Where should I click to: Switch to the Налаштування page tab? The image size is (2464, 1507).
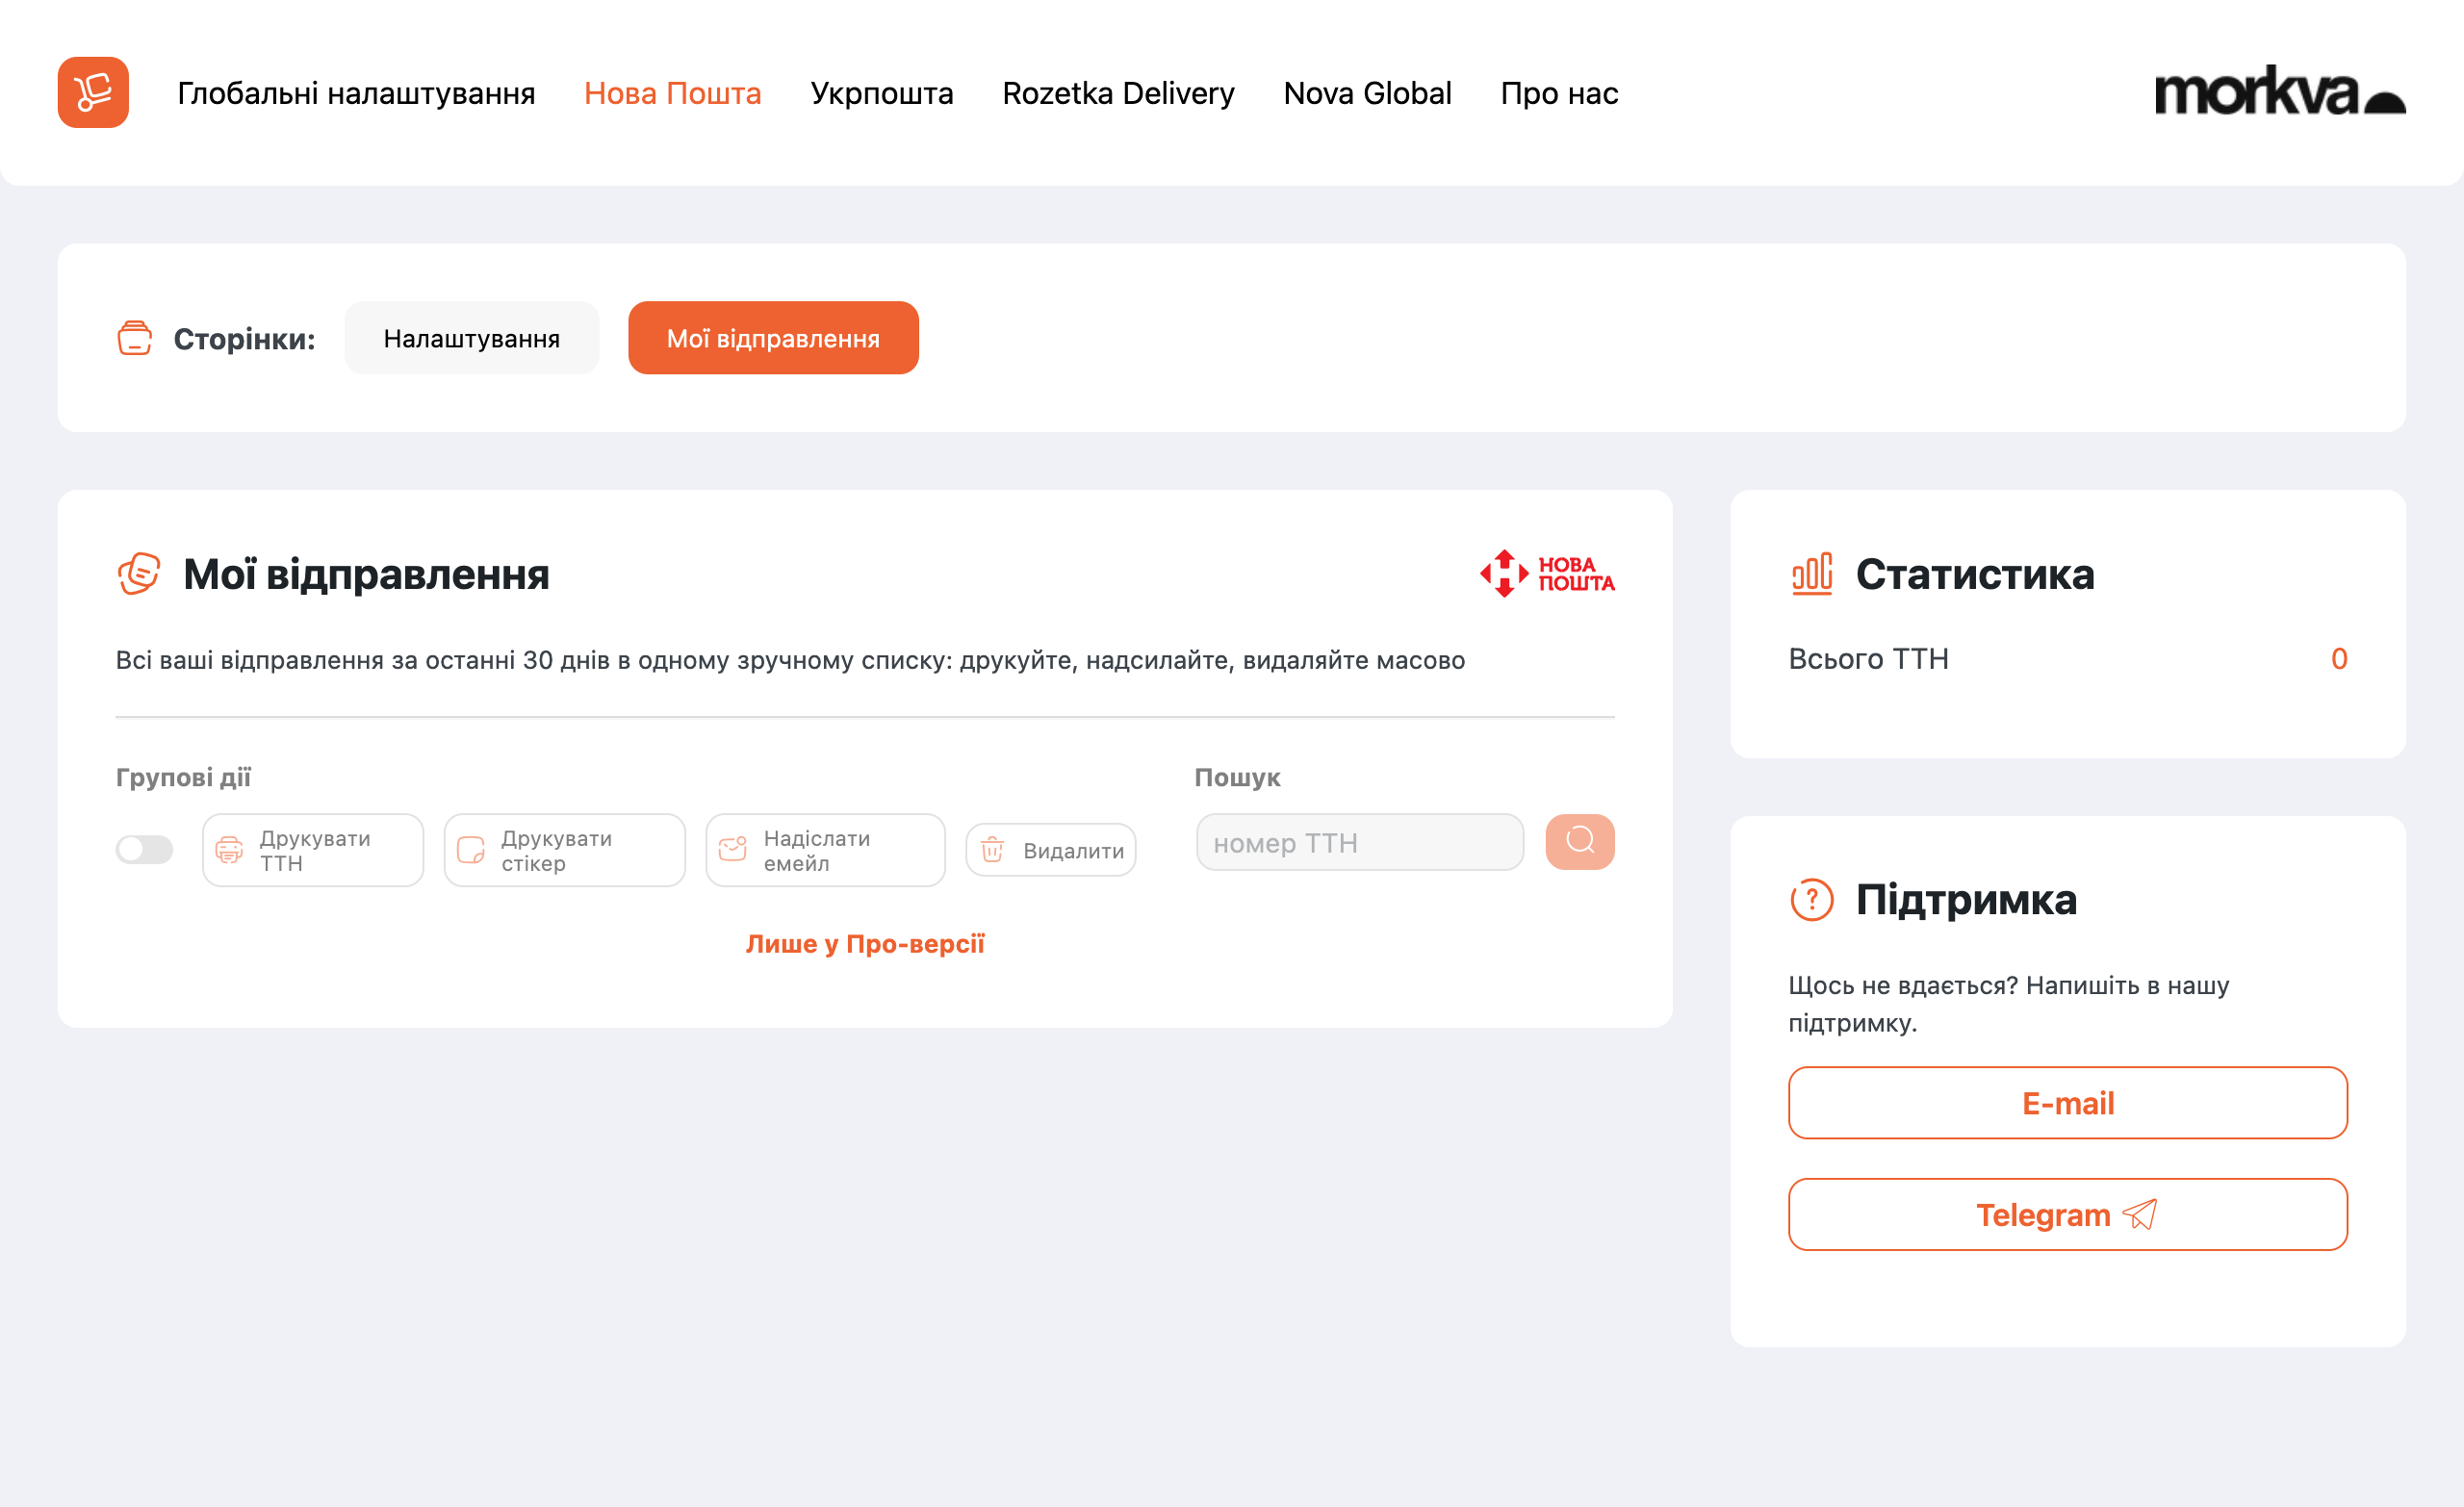click(471, 337)
